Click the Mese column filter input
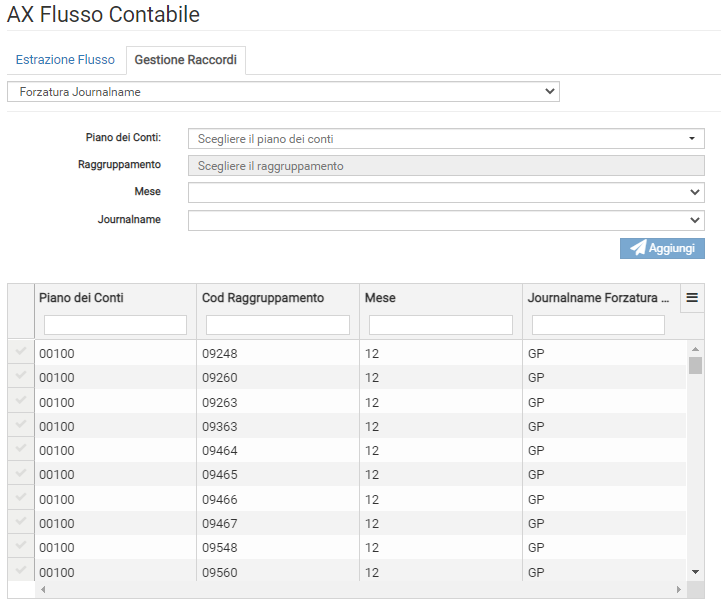 click(441, 325)
